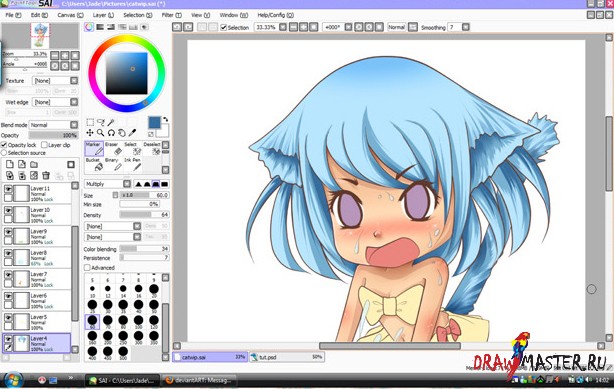The image size is (614, 389).
Task: Open the Layer menu
Action: [x=103, y=15]
